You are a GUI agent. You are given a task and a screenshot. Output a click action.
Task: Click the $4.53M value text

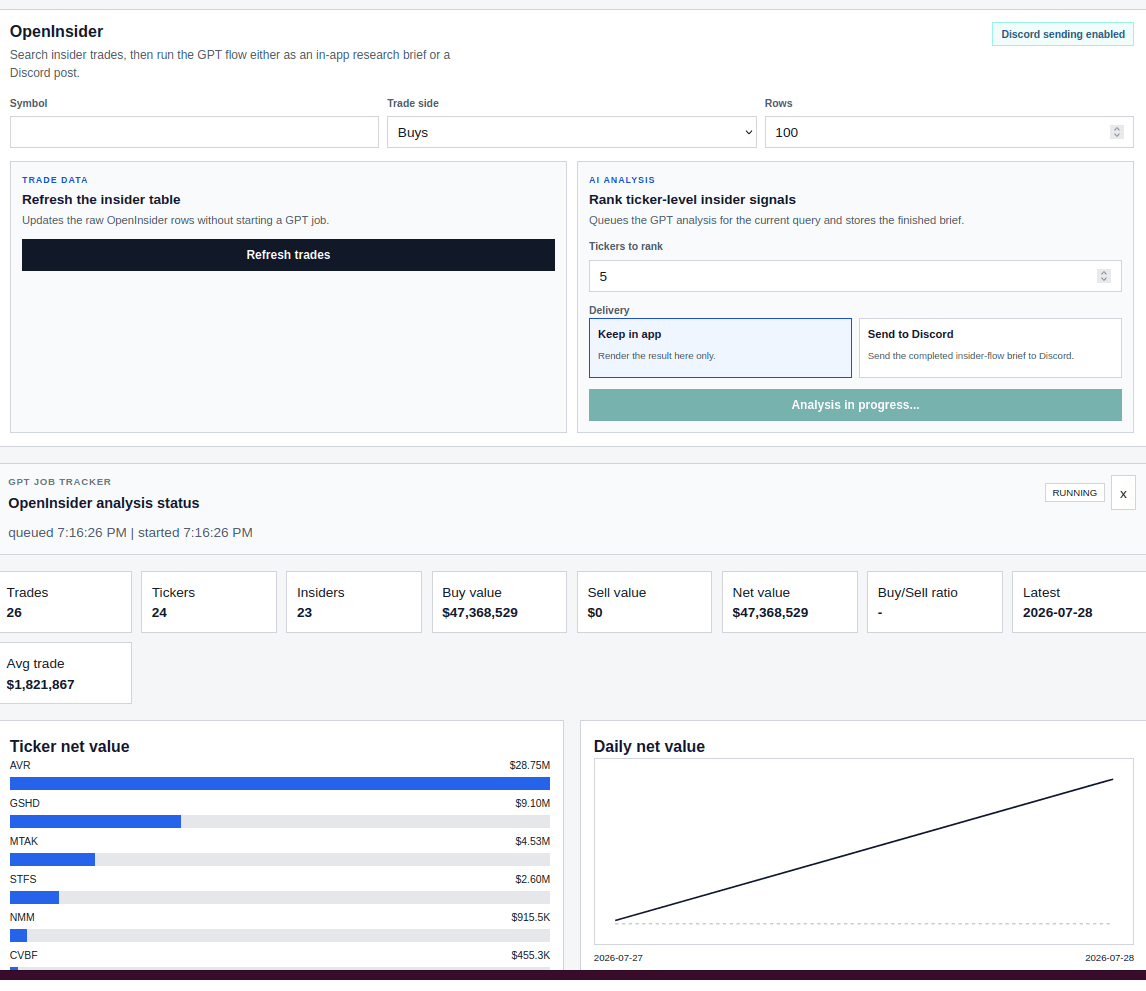533,841
